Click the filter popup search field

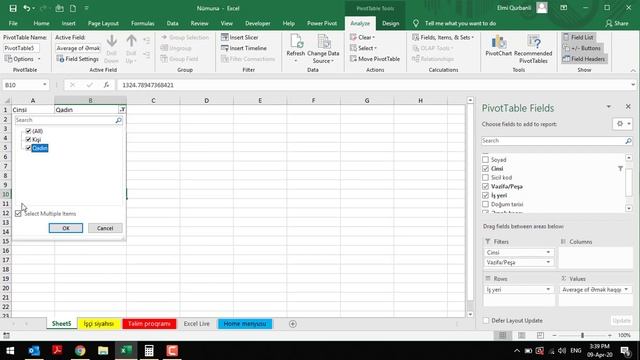click(65, 120)
